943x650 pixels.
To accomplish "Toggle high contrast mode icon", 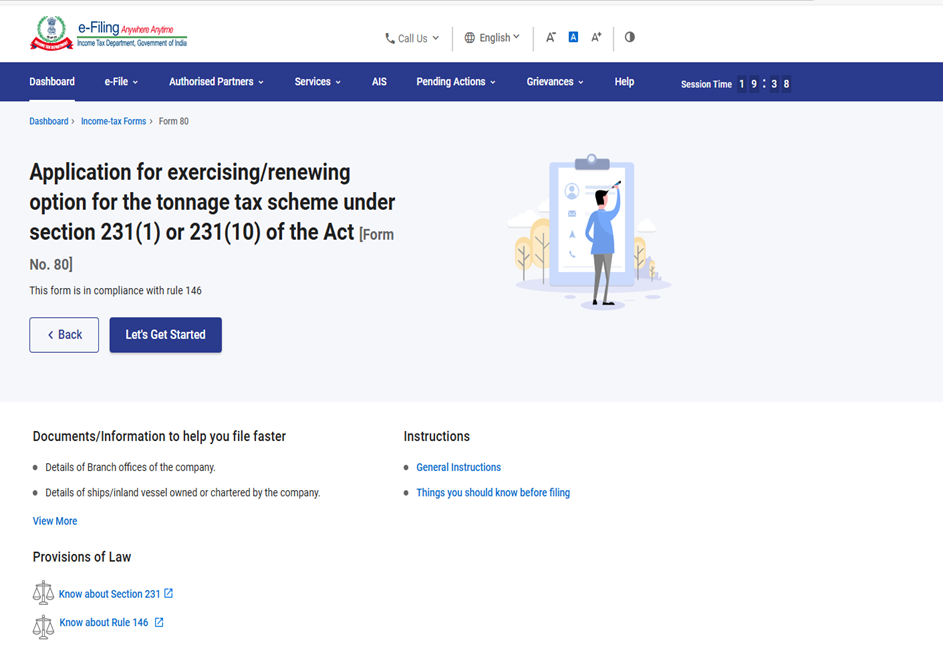I will click(629, 37).
